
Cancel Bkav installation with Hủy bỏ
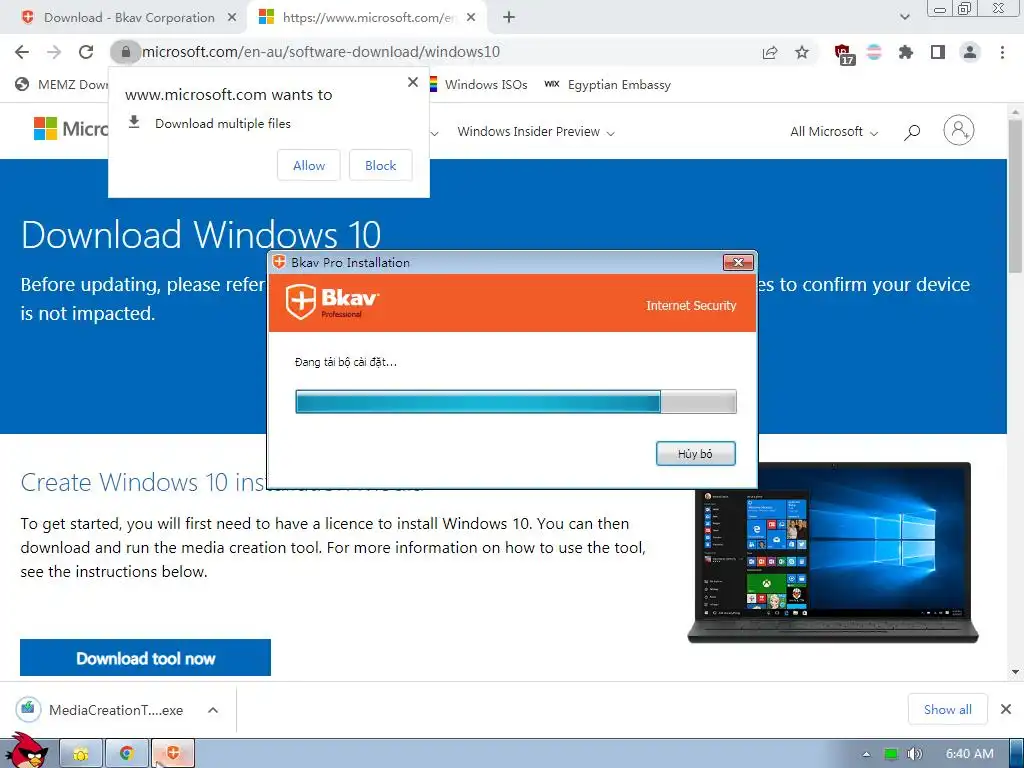tap(696, 454)
